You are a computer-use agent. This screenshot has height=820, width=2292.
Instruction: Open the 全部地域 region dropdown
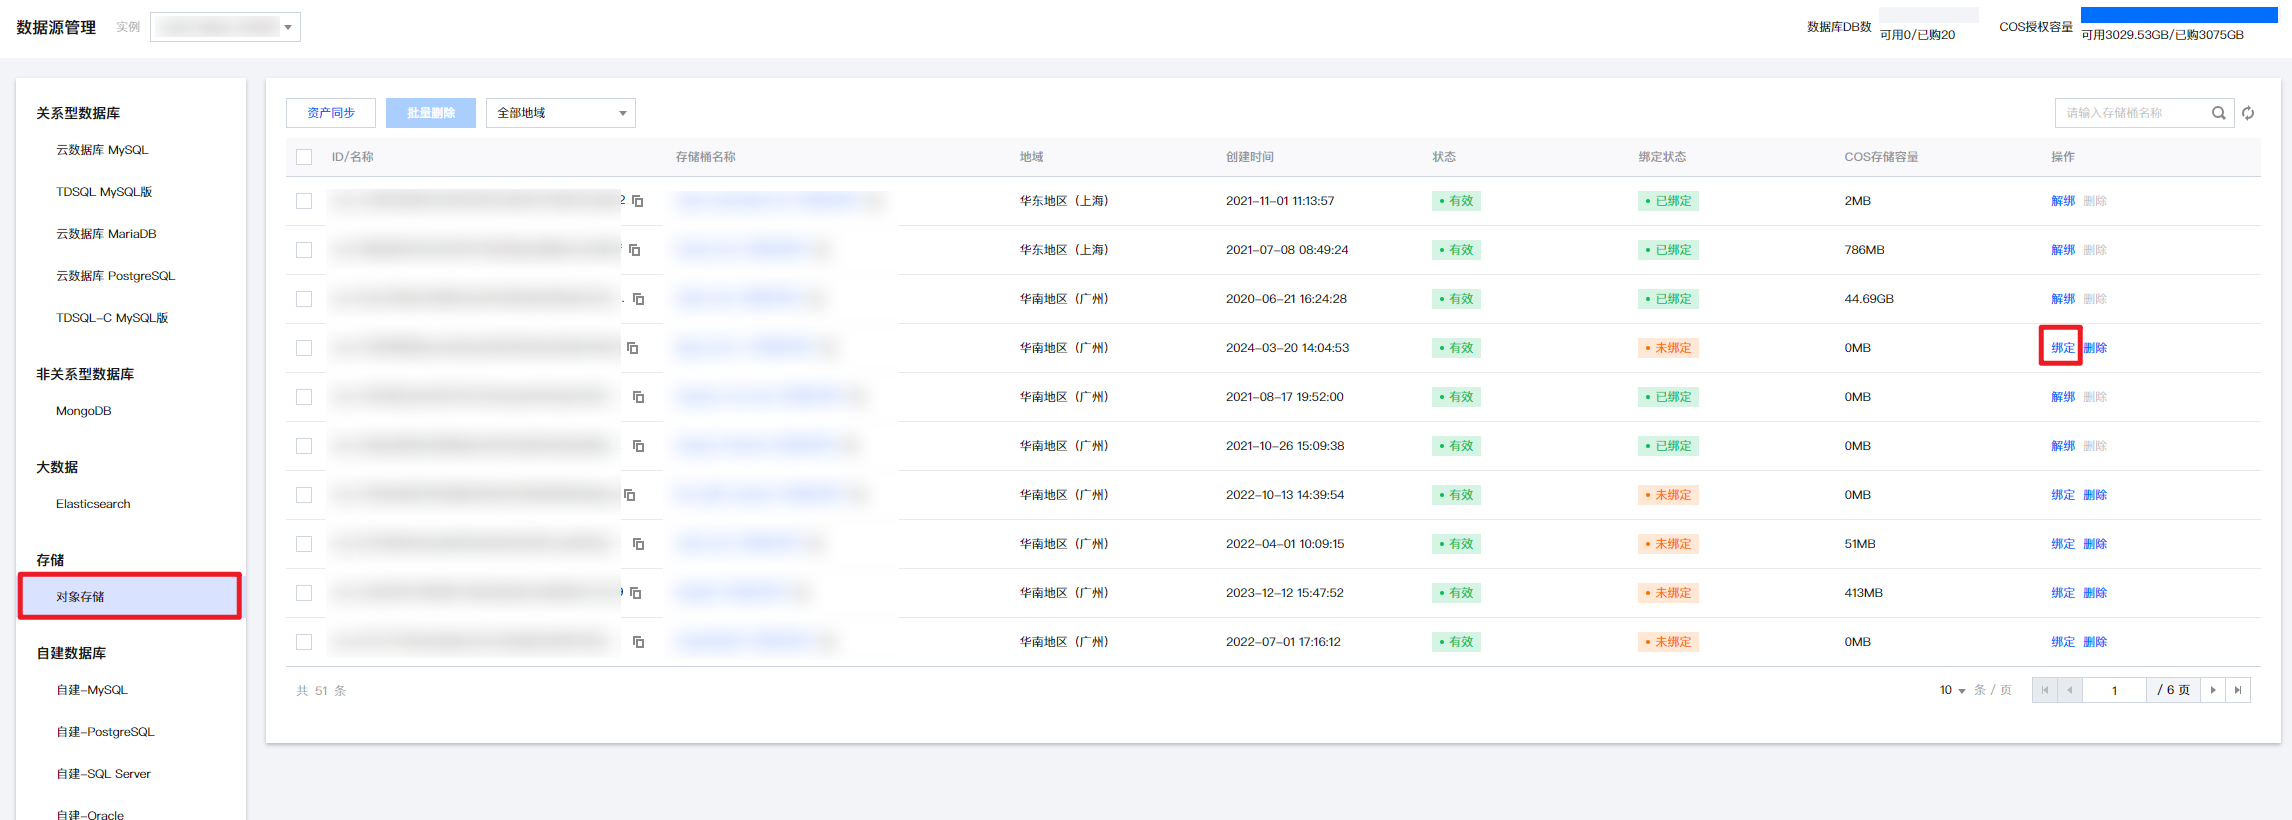click(560, 113)
